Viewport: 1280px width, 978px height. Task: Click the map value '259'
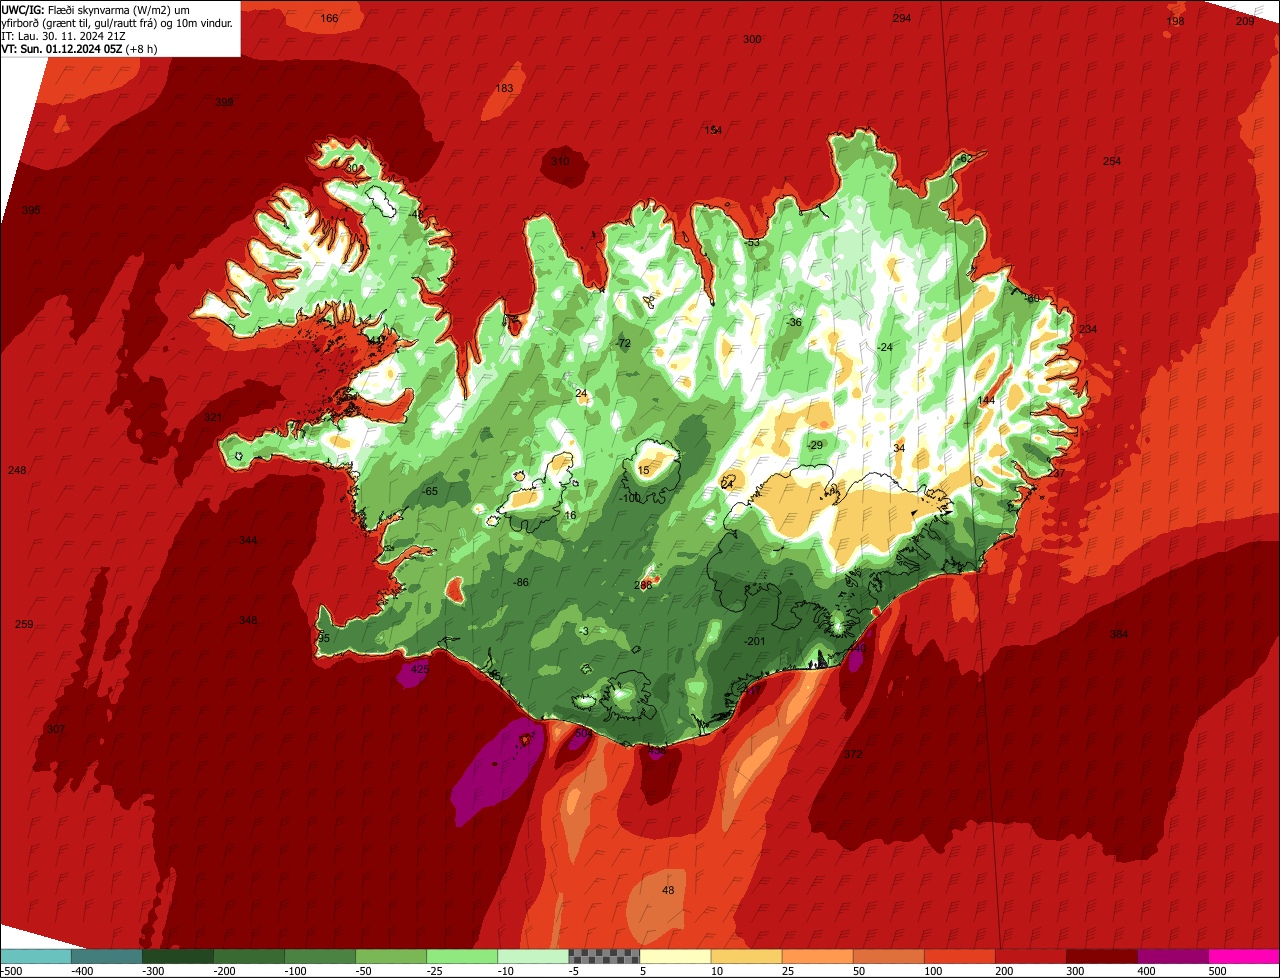point(24,624)
